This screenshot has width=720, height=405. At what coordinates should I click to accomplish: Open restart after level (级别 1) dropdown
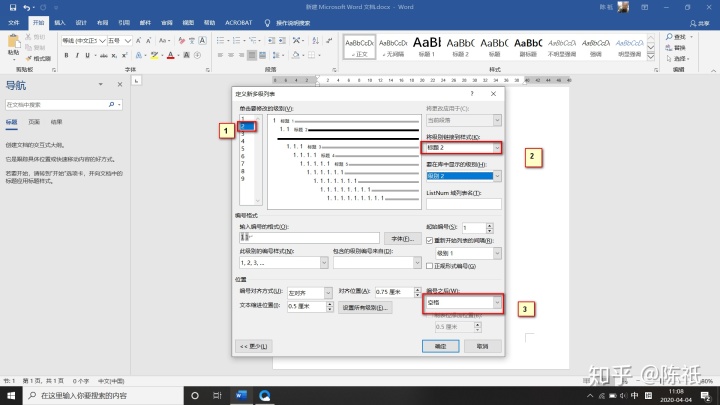click(497, 253)
